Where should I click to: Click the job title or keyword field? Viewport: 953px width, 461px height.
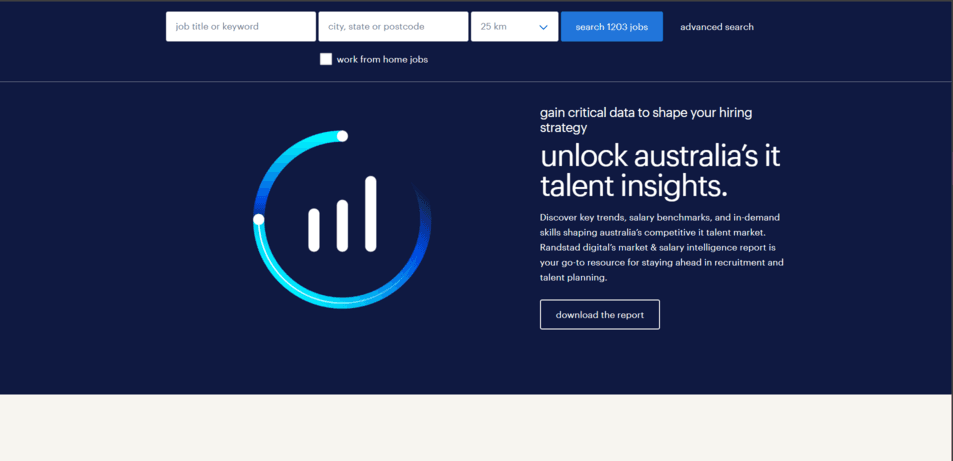[x=241, y=27]
